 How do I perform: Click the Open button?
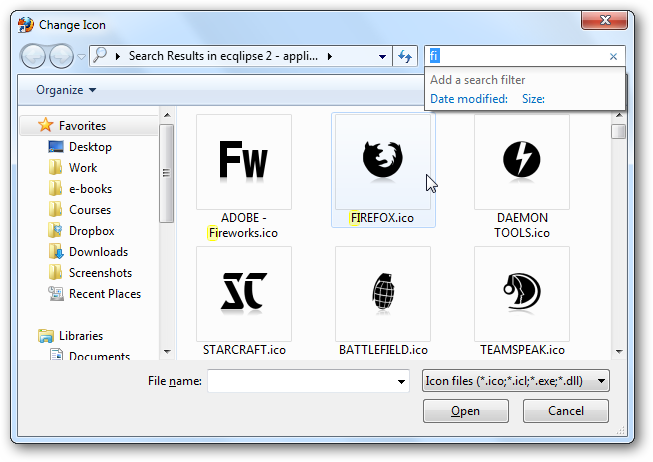(x=466, y=411)
